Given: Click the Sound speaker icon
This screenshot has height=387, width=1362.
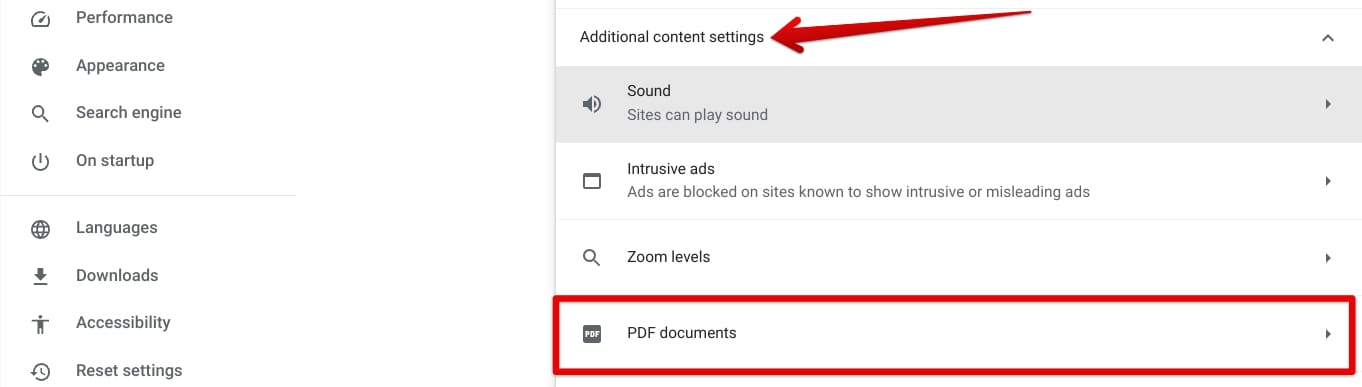Looking at the screenshot, I should coord(592,104).
